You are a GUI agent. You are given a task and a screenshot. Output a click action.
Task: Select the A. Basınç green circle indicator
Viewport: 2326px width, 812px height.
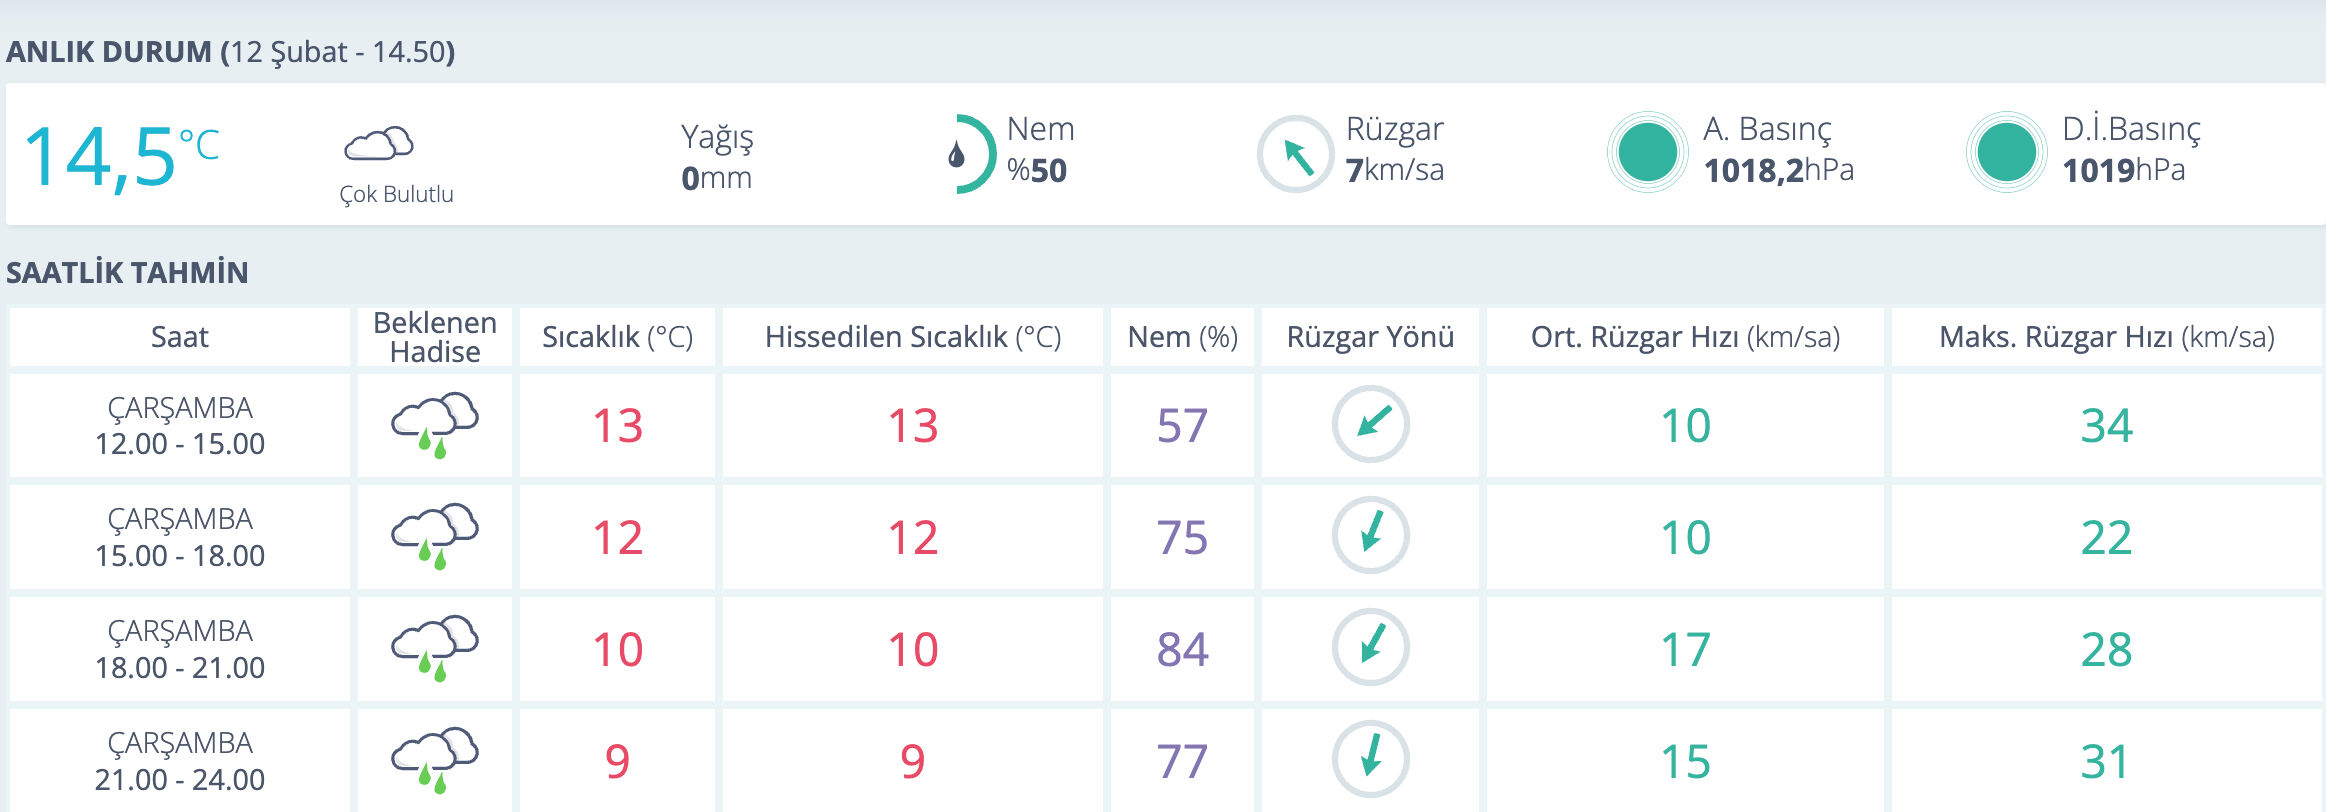(1647, 152)
